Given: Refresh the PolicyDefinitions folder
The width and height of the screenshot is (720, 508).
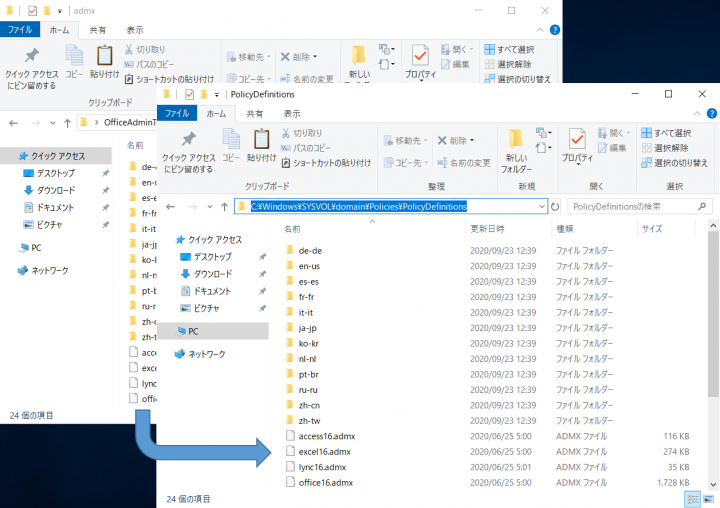Looking at the screenshot, I should tap(555, 207).
